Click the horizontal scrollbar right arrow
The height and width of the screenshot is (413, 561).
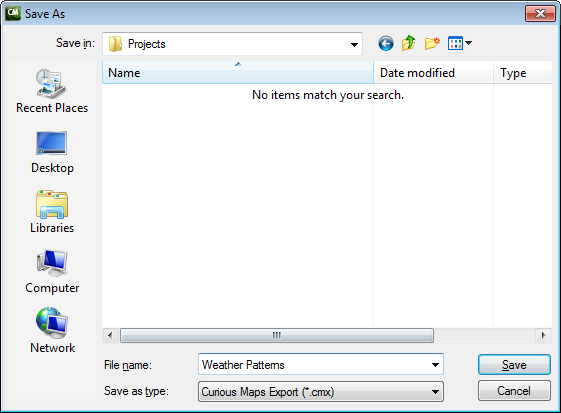tap(543, 335)
